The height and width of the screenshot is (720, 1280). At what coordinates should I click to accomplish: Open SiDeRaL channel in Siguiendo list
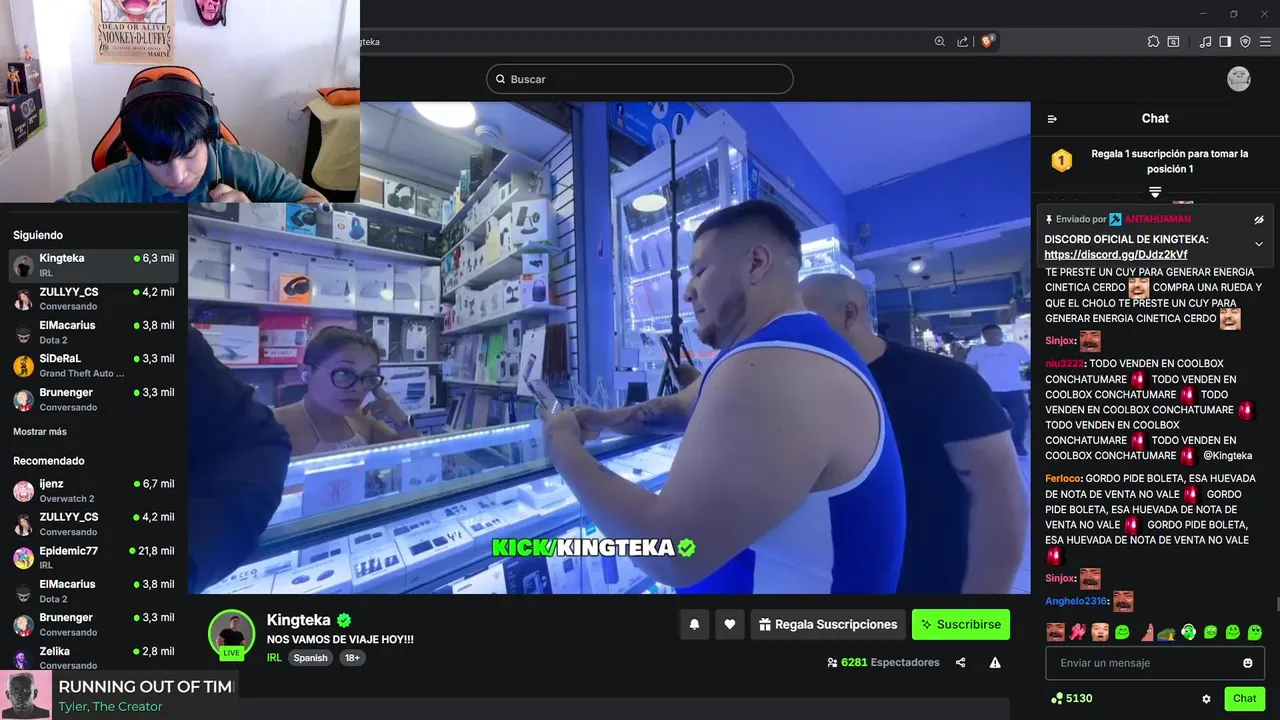pyautogui.click(x=94, y=365)
